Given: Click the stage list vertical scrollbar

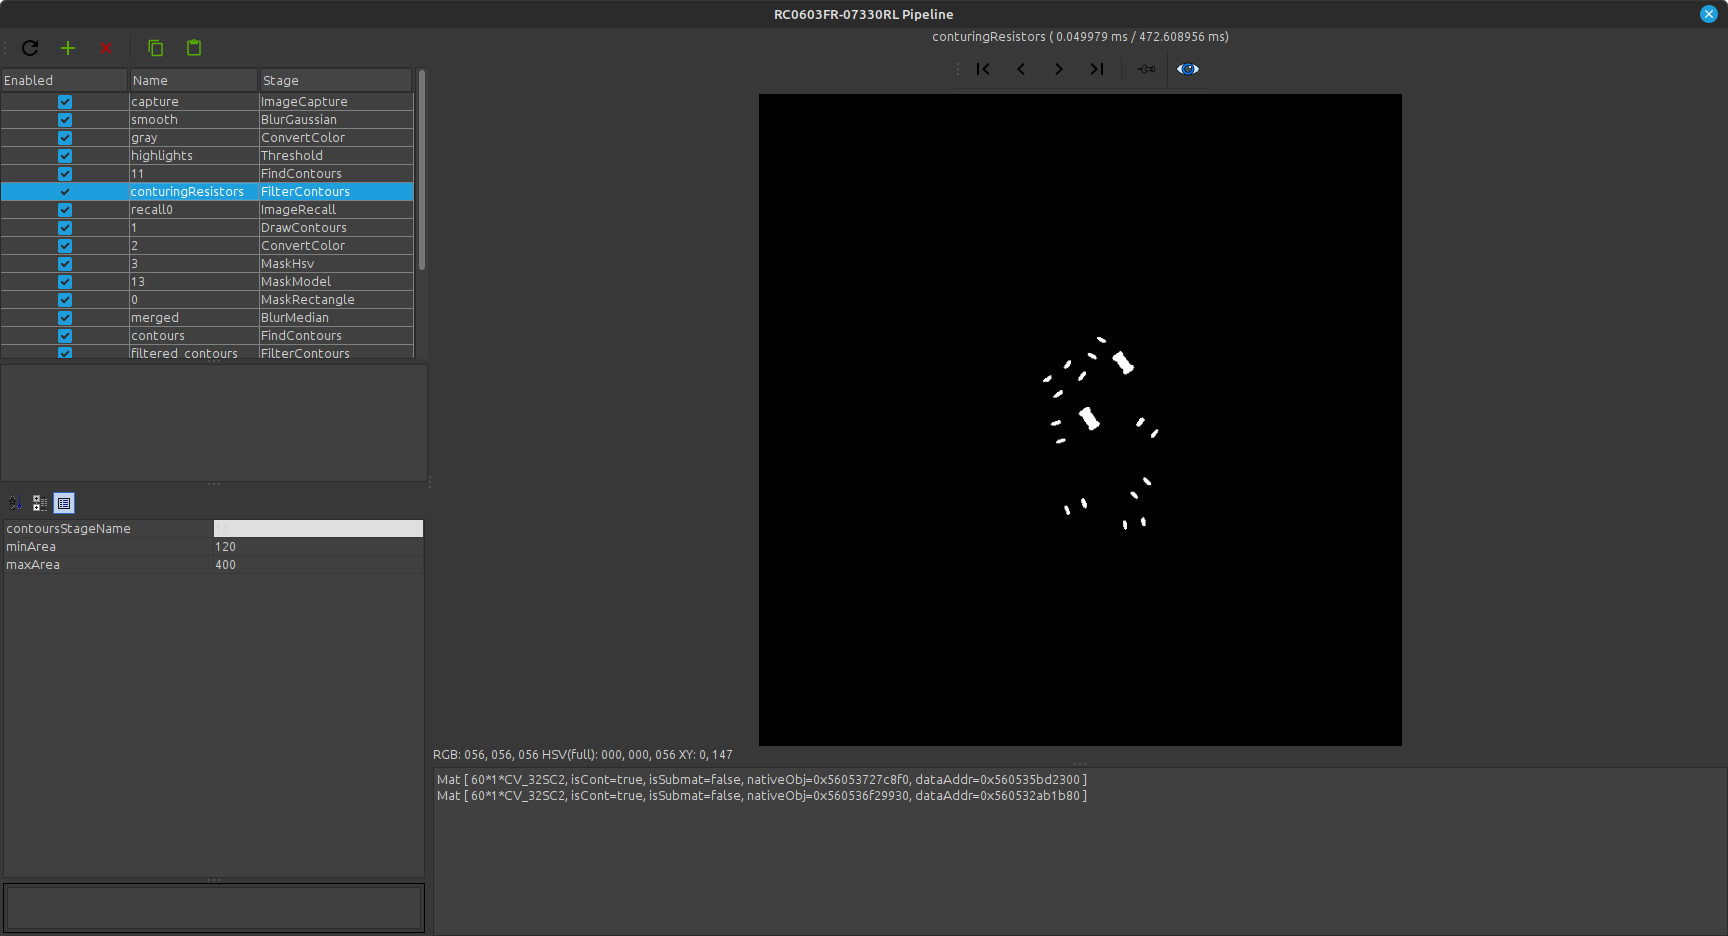Looking at the screenshot, I should pyautogui.click(x=422, y=170).
